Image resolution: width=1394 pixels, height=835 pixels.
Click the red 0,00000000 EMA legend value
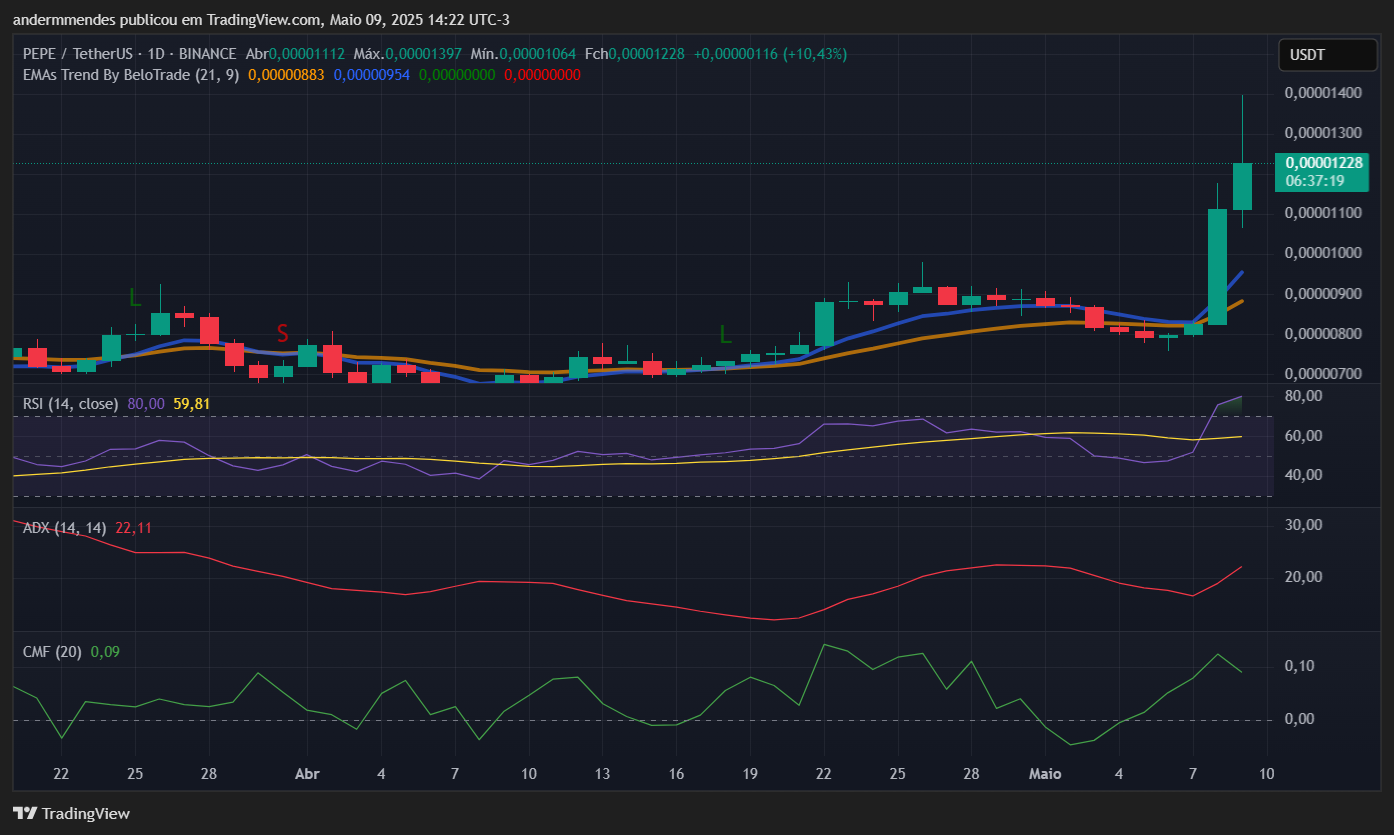(543, 75)
